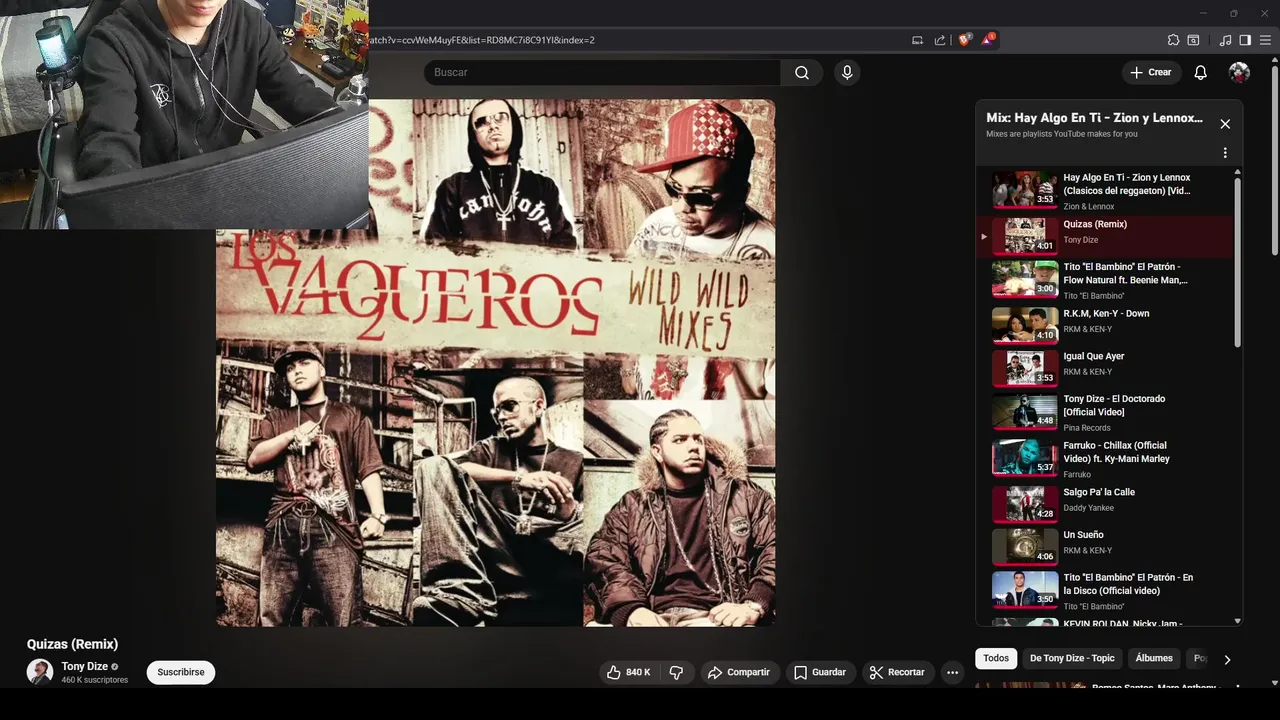Play Tito El Bambino Flow Natural item
The image size is (1280, 720).
pyautogui.click(x=1105, y=280)
